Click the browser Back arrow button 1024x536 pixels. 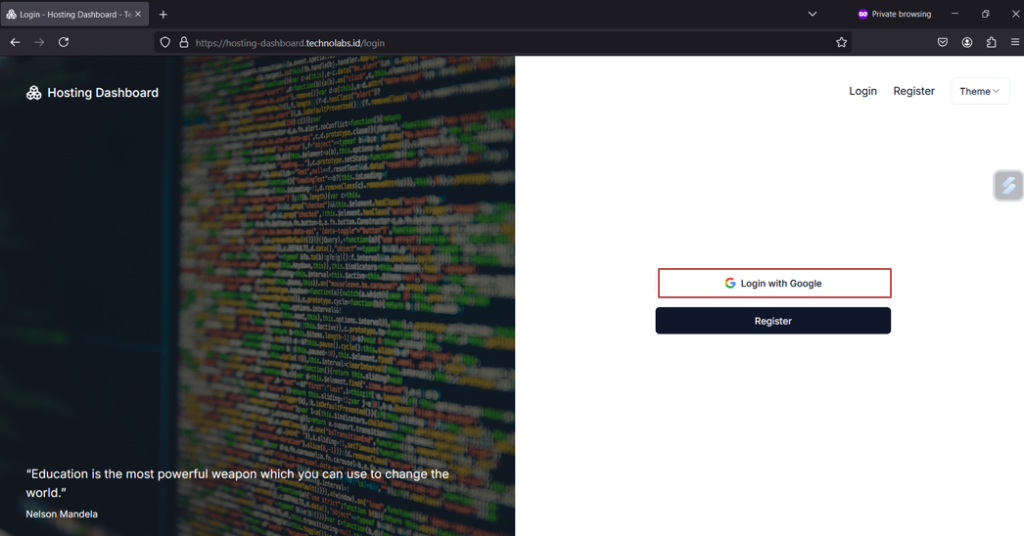(x=15, y=42)
